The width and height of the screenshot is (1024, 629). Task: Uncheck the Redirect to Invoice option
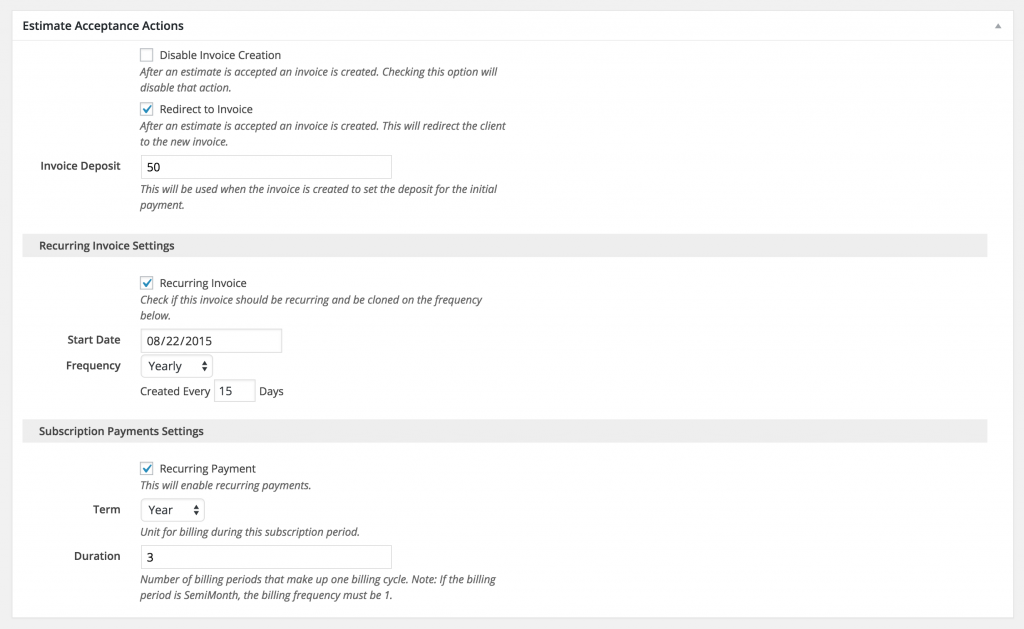(147, 109)
